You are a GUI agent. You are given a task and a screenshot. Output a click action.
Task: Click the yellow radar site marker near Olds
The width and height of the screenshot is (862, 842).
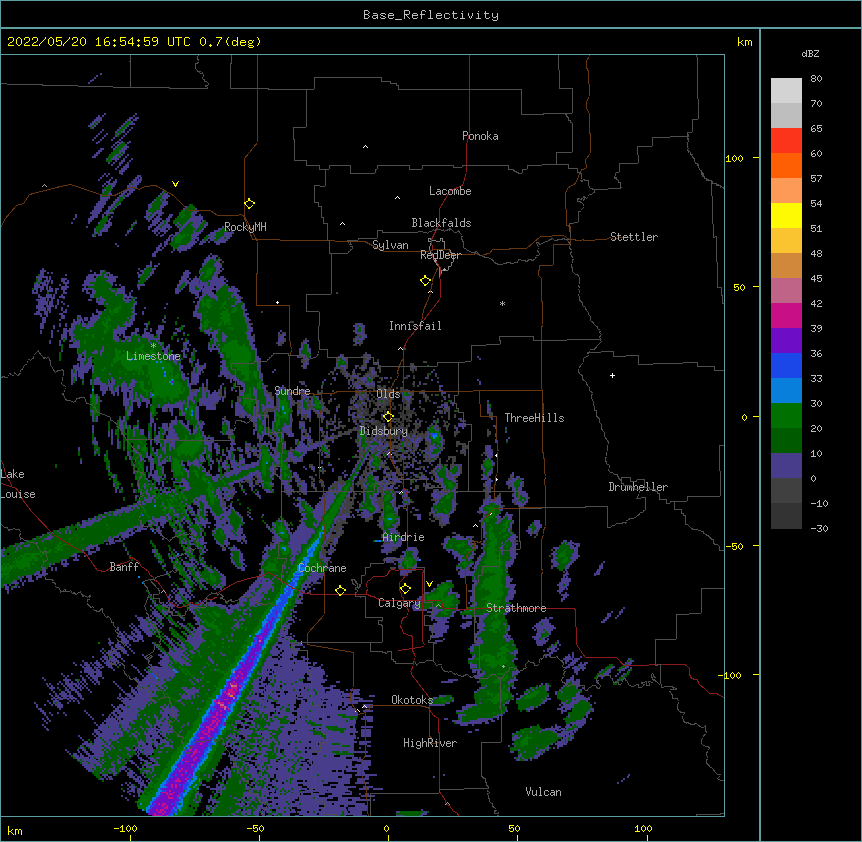click(x=388, y=417)
